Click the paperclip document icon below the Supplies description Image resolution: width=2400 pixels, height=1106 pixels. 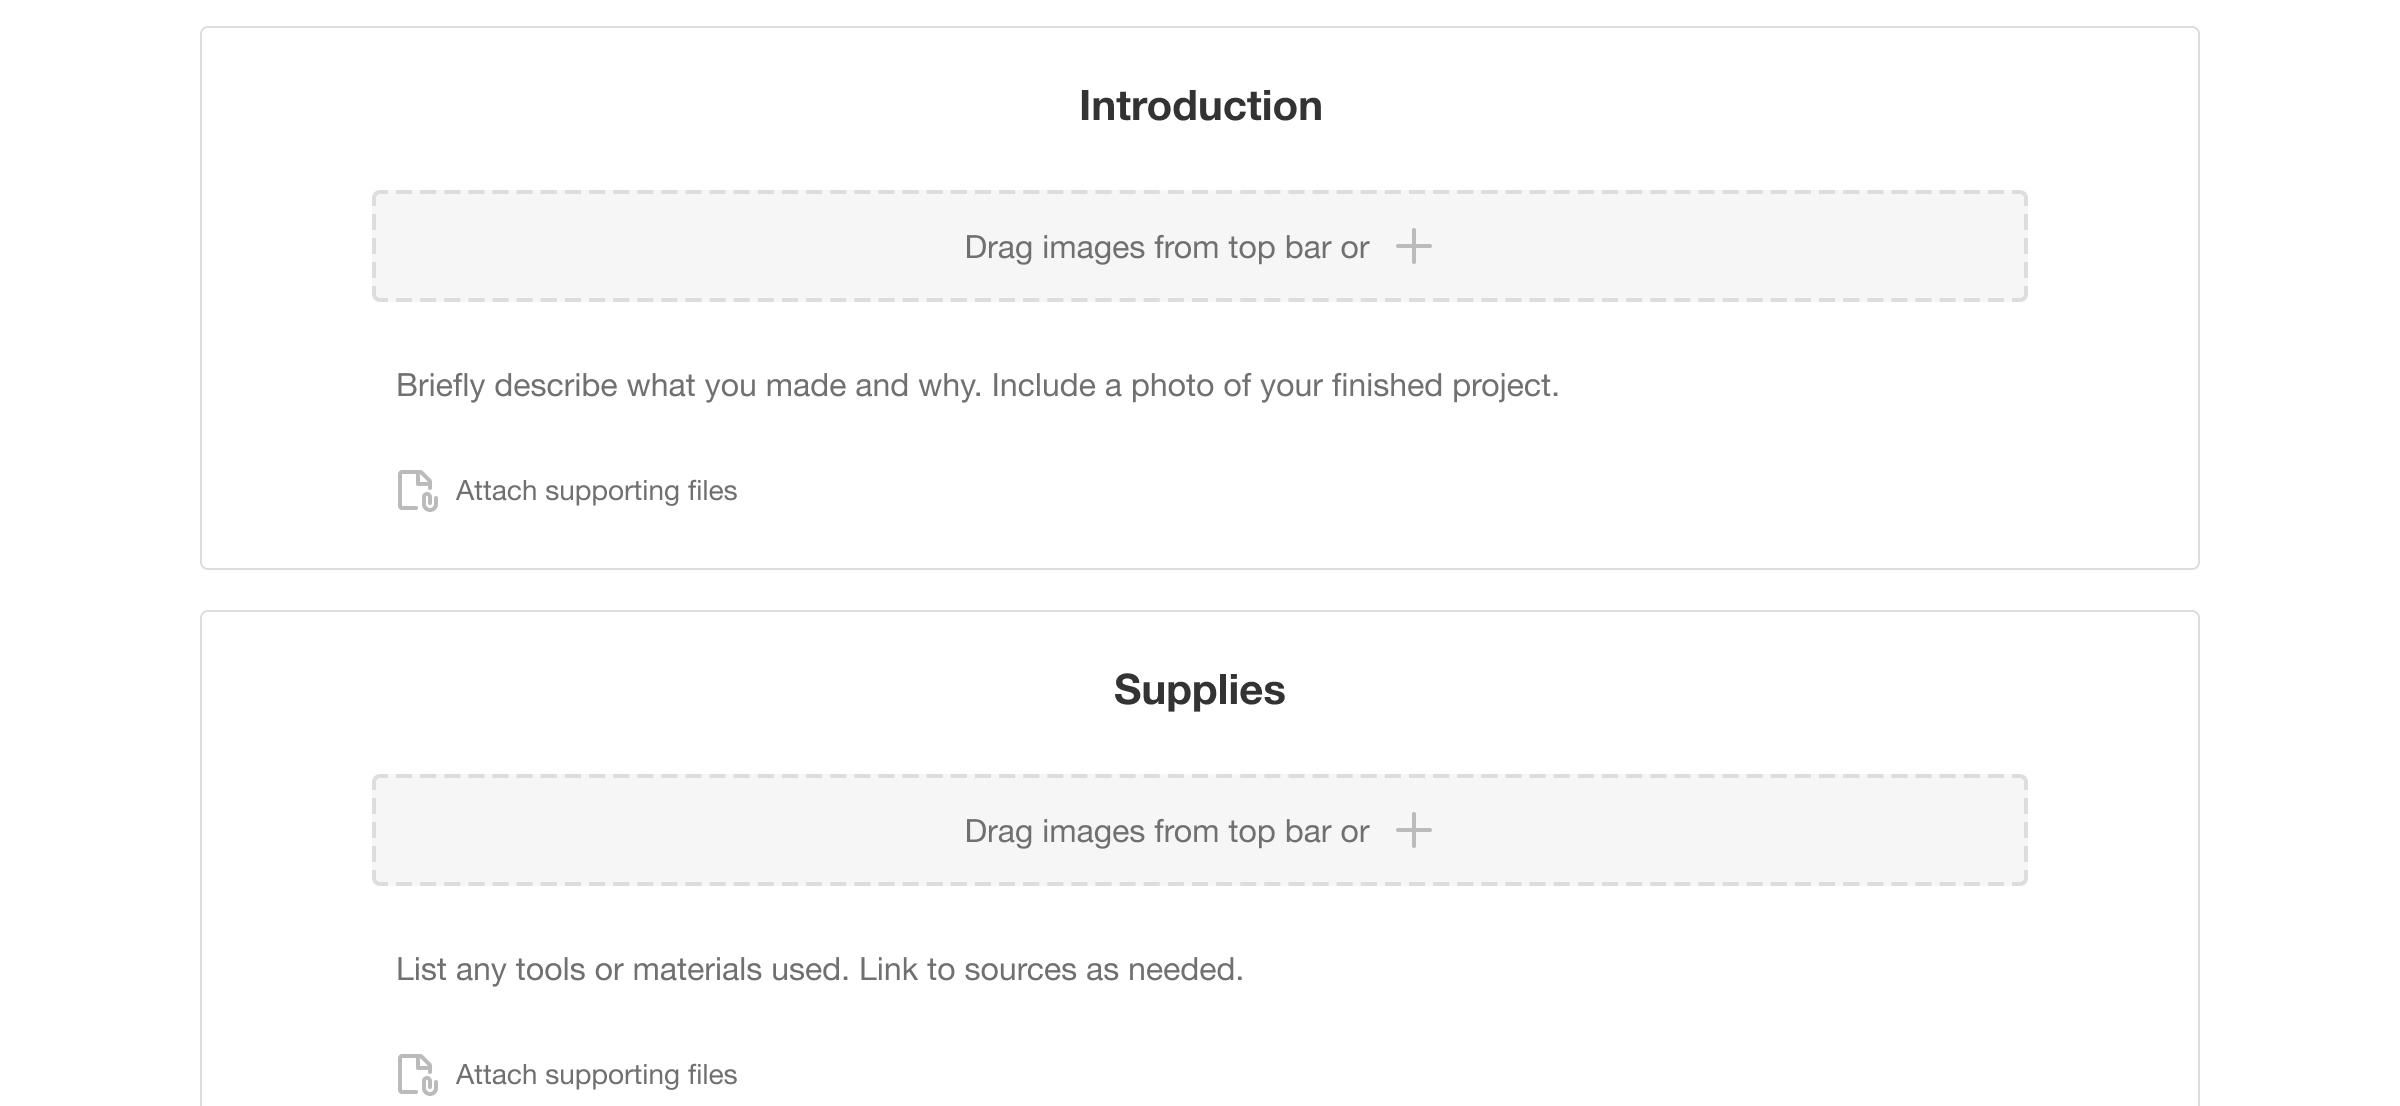415,1074
